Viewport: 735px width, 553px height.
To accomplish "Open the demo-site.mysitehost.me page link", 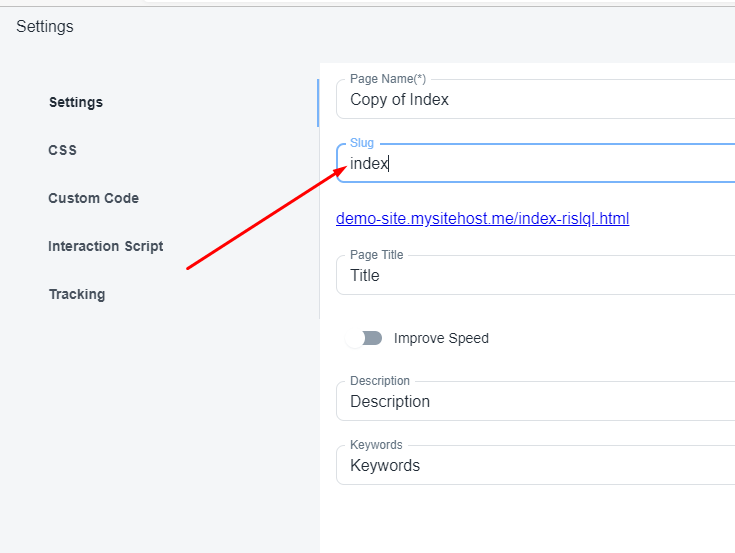I will point(482,218).
